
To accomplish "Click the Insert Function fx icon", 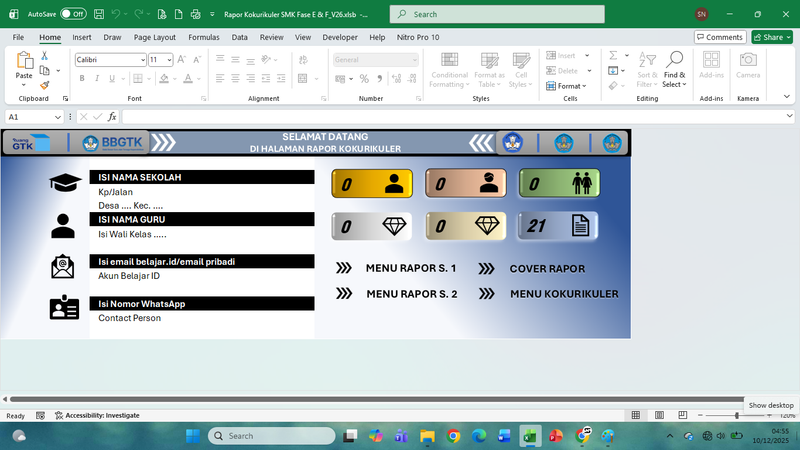I will (112, 117).
